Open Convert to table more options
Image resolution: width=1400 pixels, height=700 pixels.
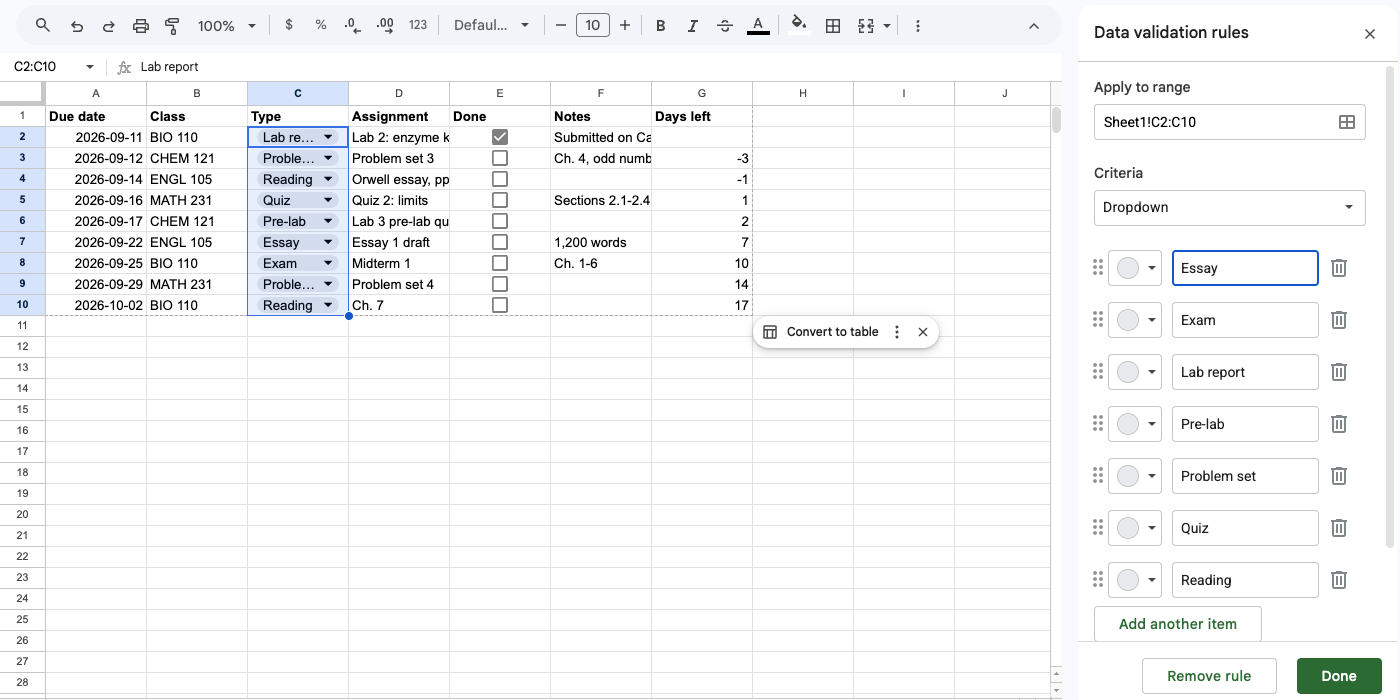[897, 332]
